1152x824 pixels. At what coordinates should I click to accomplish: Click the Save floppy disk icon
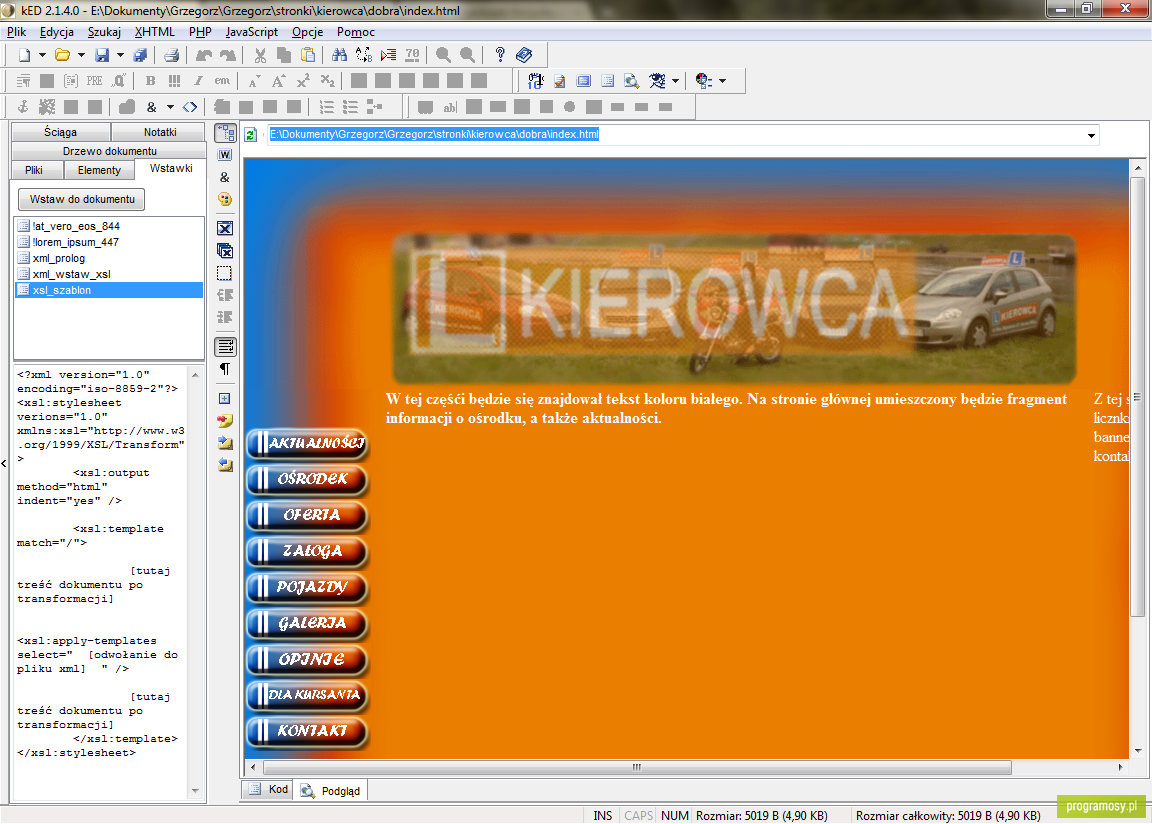point(102,55)
